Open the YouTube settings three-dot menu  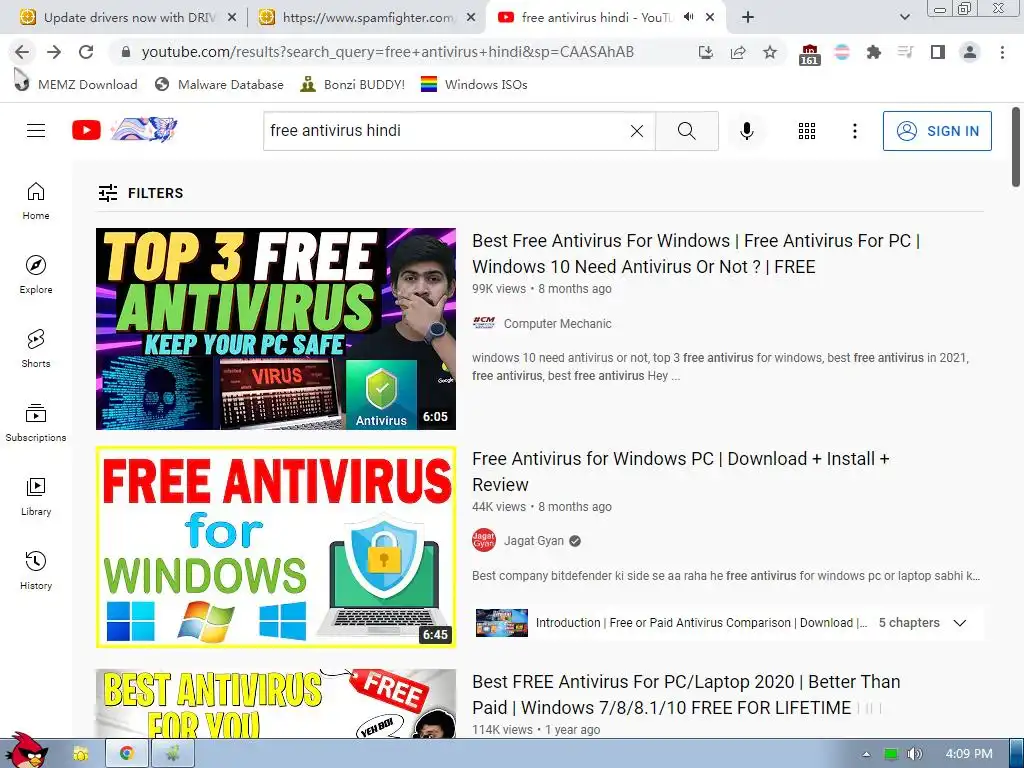click(854, 131)
